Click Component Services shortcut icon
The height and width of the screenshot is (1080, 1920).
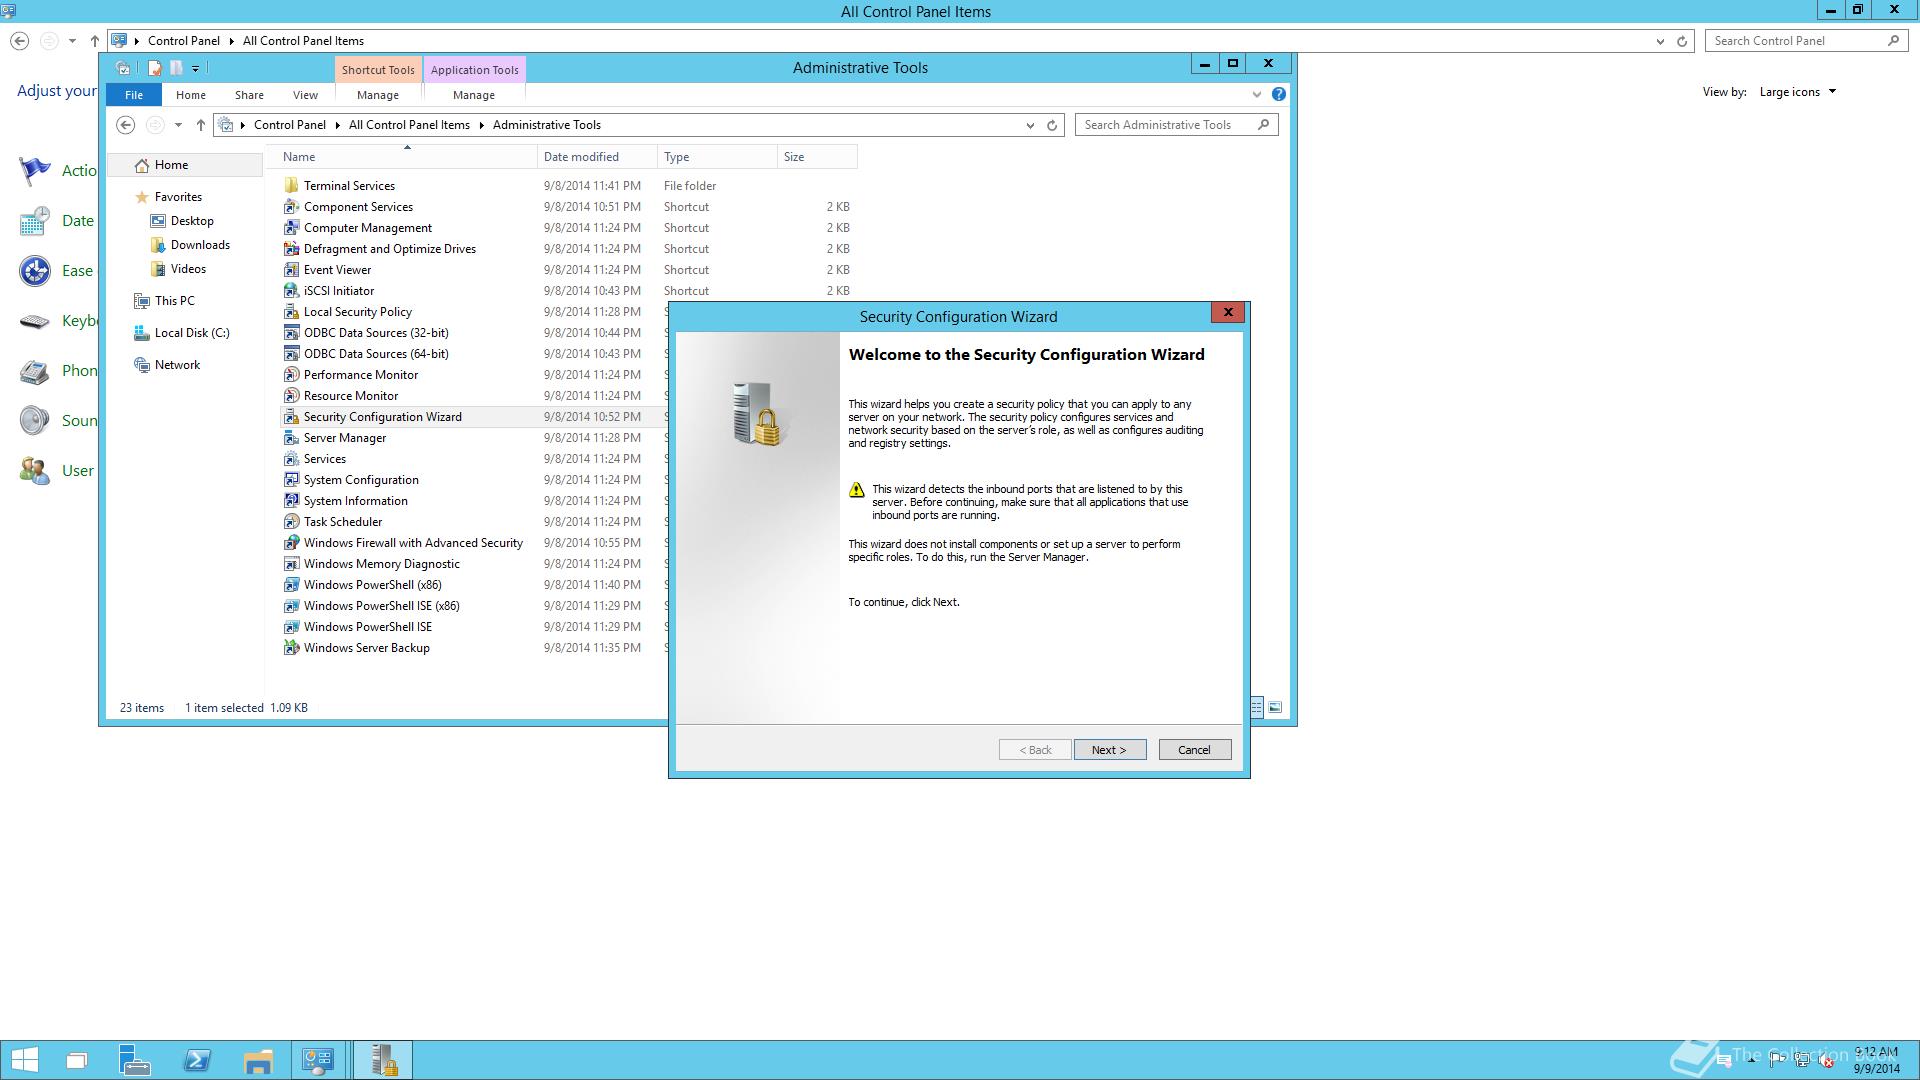(x=291, y=206)
